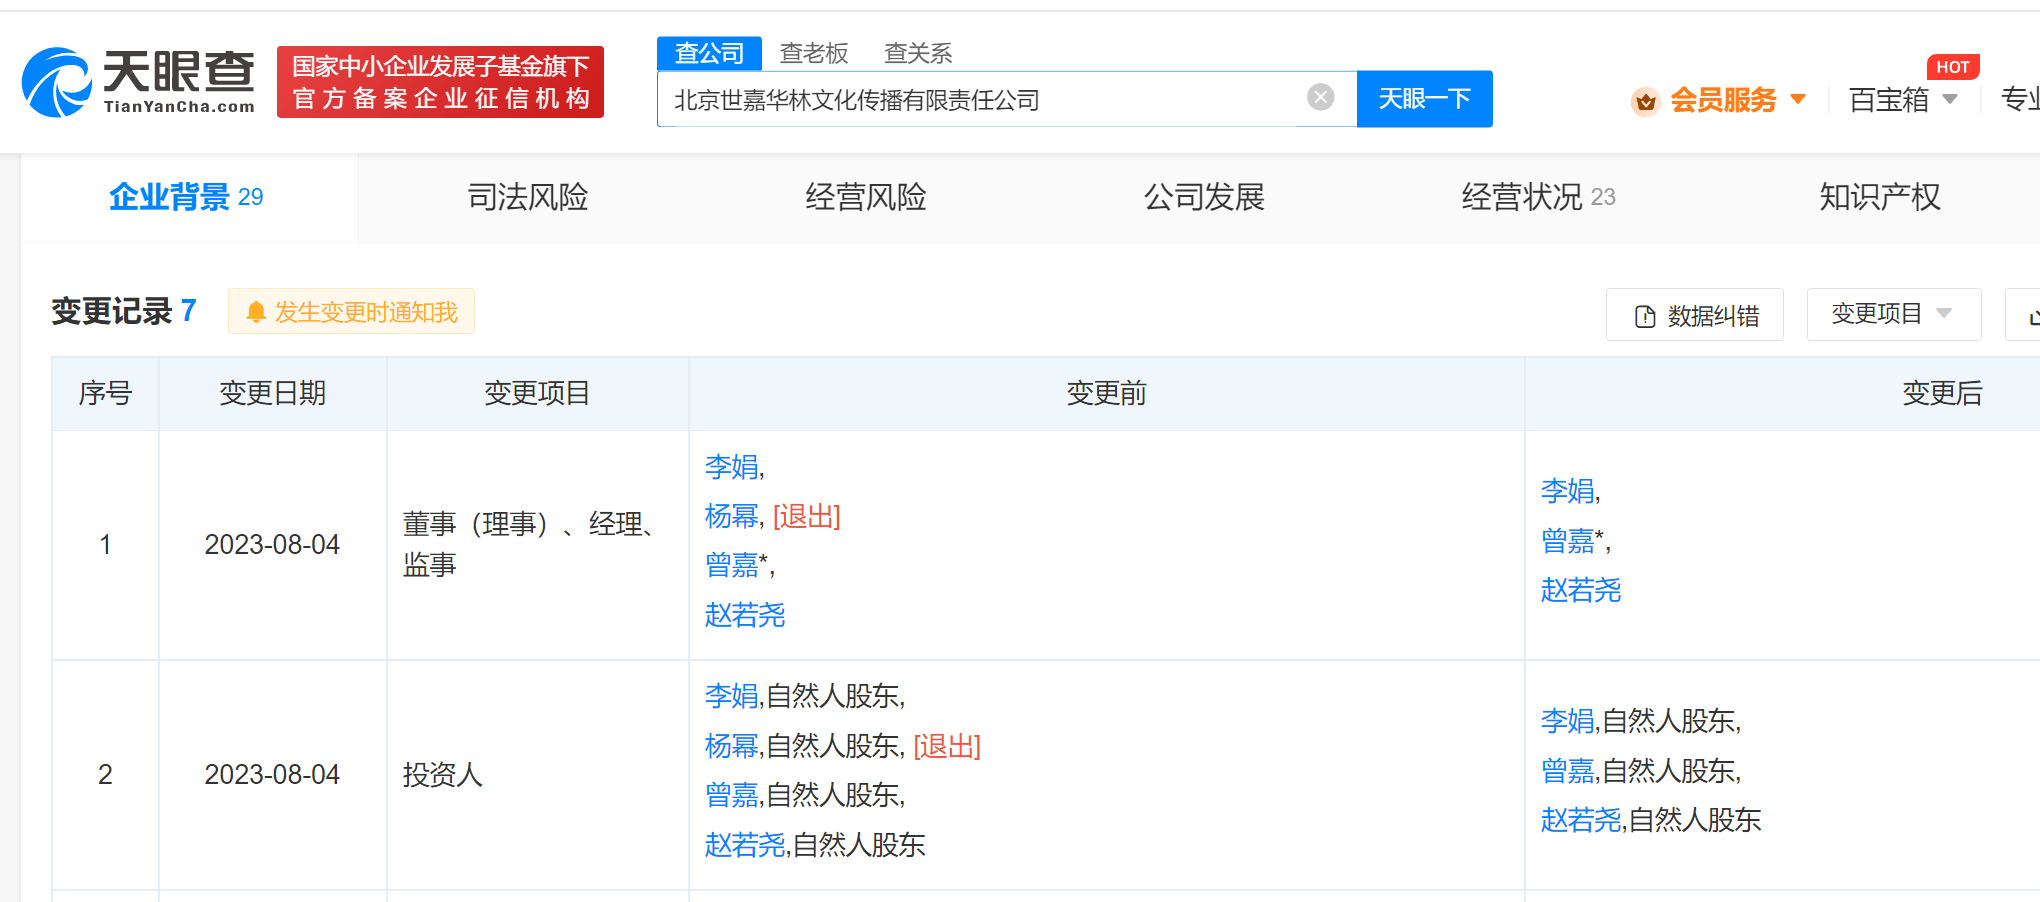Expand the 百宝箱 dropdown arrow
The image size is (2040, 902).
(1949, 99)
